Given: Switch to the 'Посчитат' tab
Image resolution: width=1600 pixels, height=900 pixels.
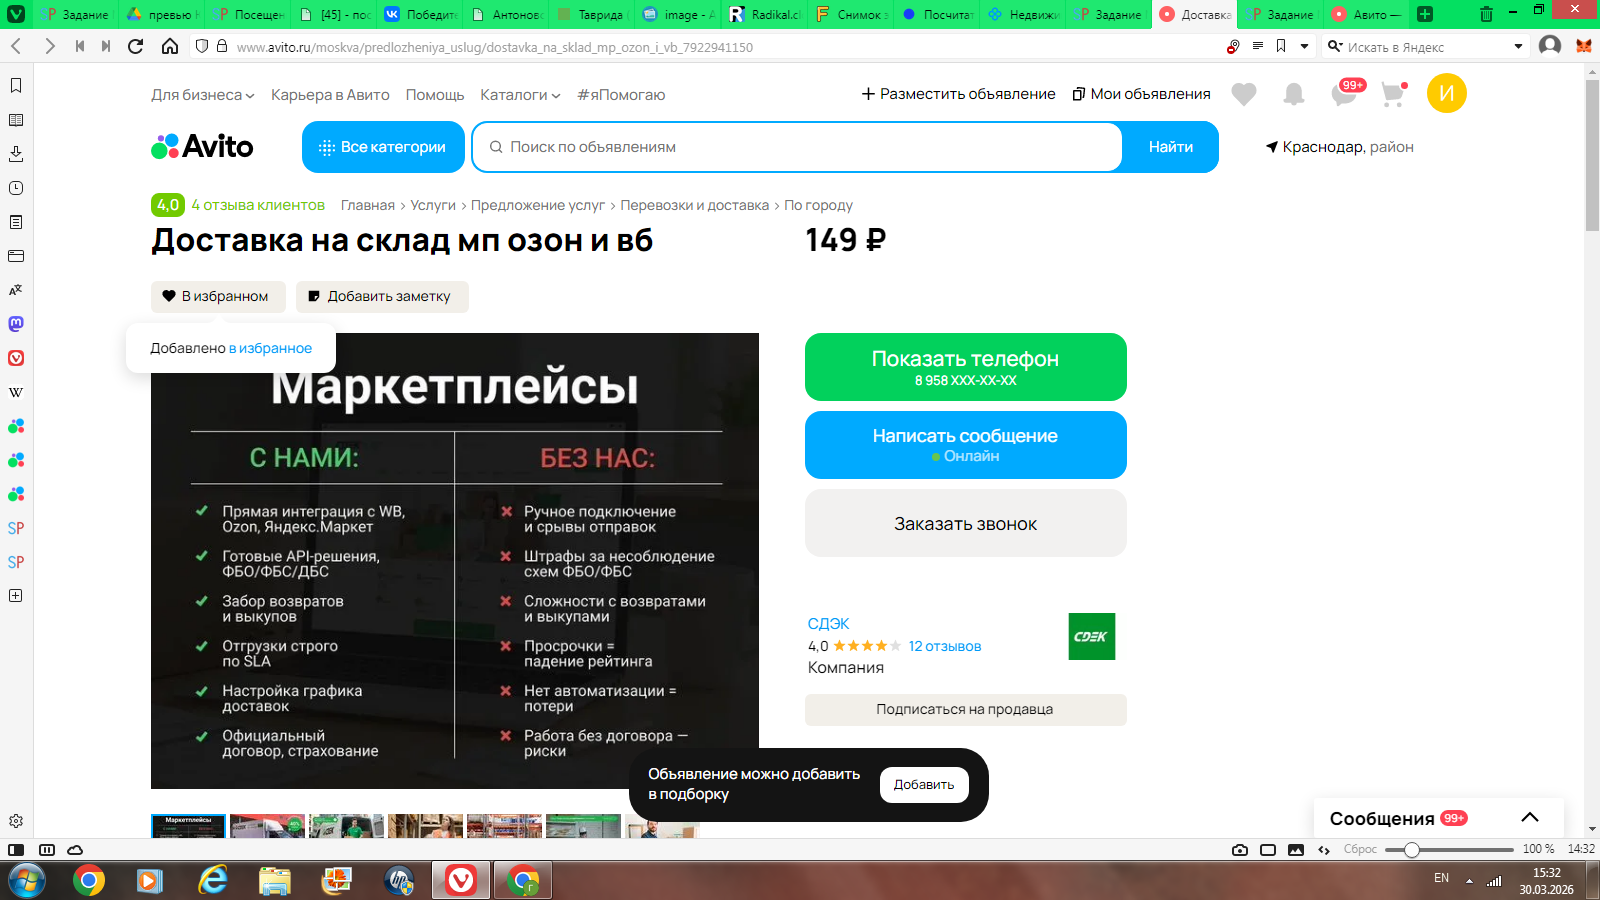Looking at the screenshot, I should pos(938,14).
